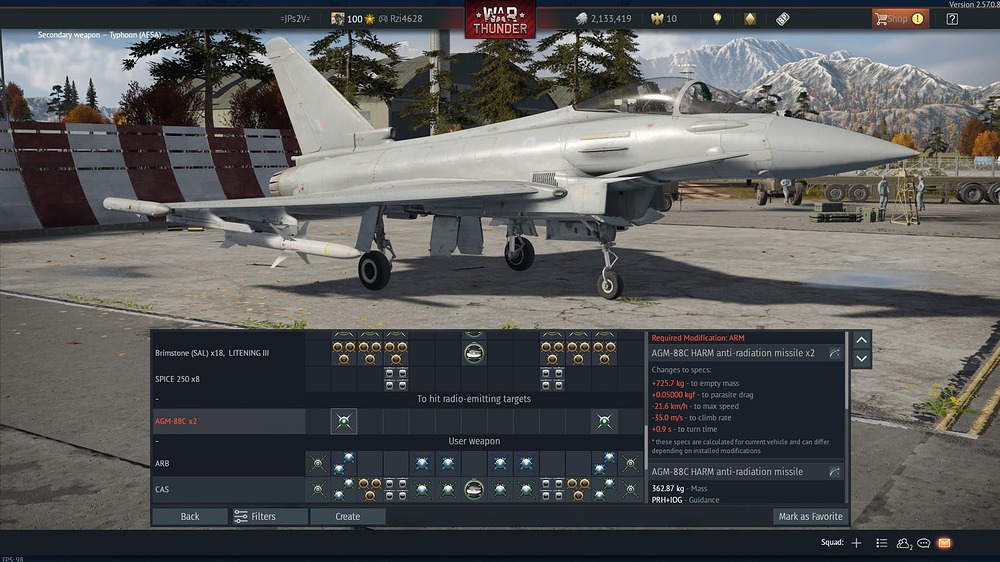
Task: Choose the AGM-88C x2 preset row
Action: point(228,421)
